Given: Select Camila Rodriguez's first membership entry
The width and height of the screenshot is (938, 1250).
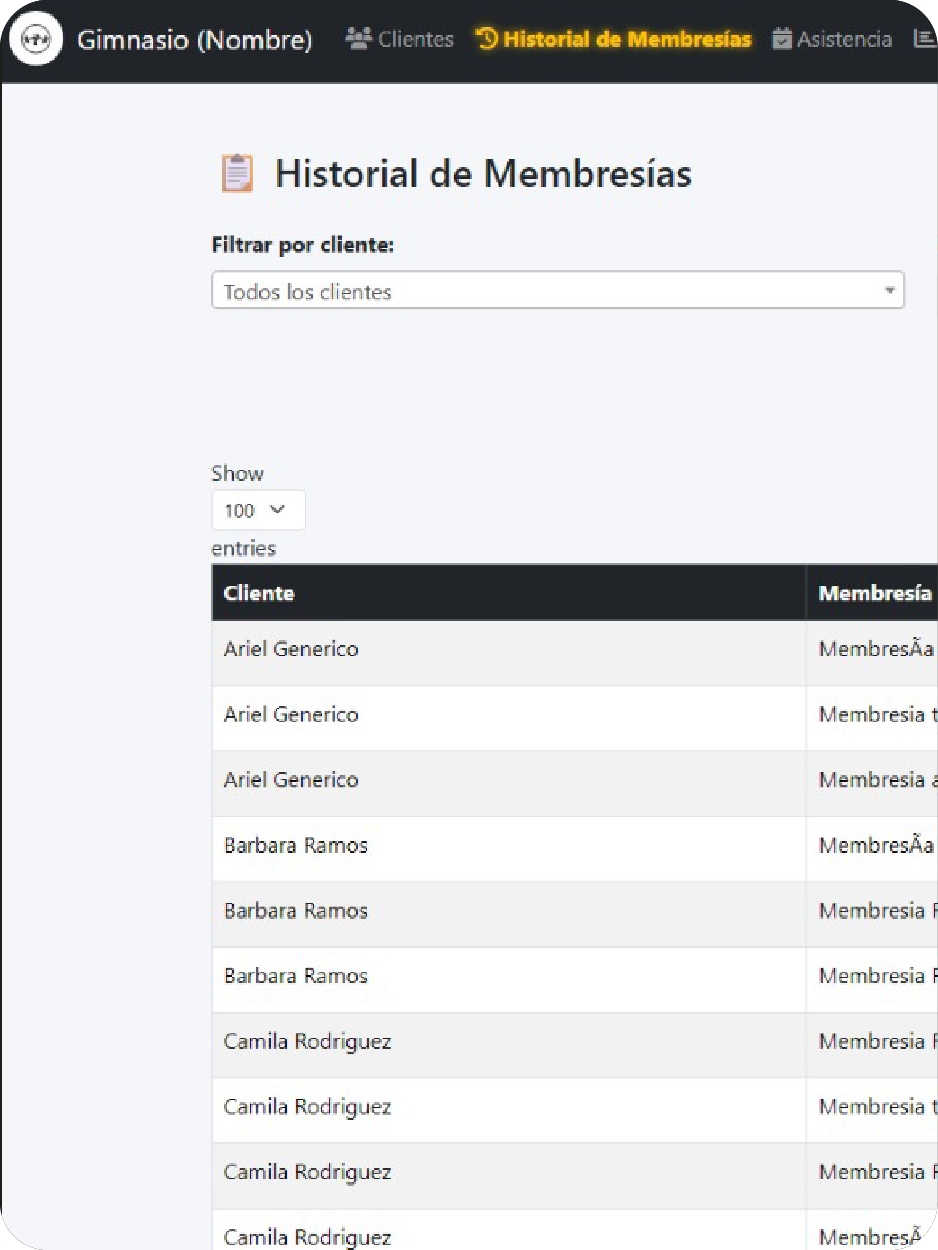Looking at the screenshot, I should [x=308, y=1041].
